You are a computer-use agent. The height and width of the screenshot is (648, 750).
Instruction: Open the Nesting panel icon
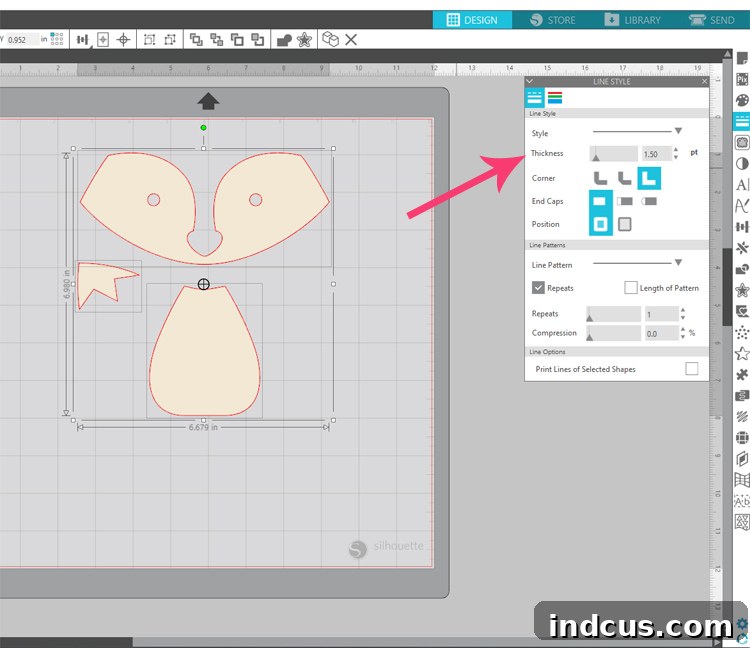click(742, 395)
